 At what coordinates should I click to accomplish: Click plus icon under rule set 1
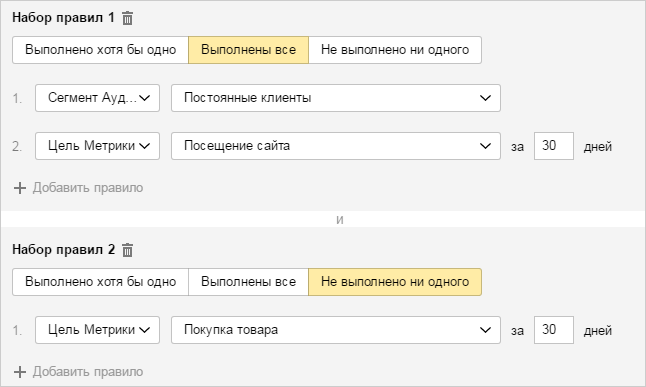(20, 188)
